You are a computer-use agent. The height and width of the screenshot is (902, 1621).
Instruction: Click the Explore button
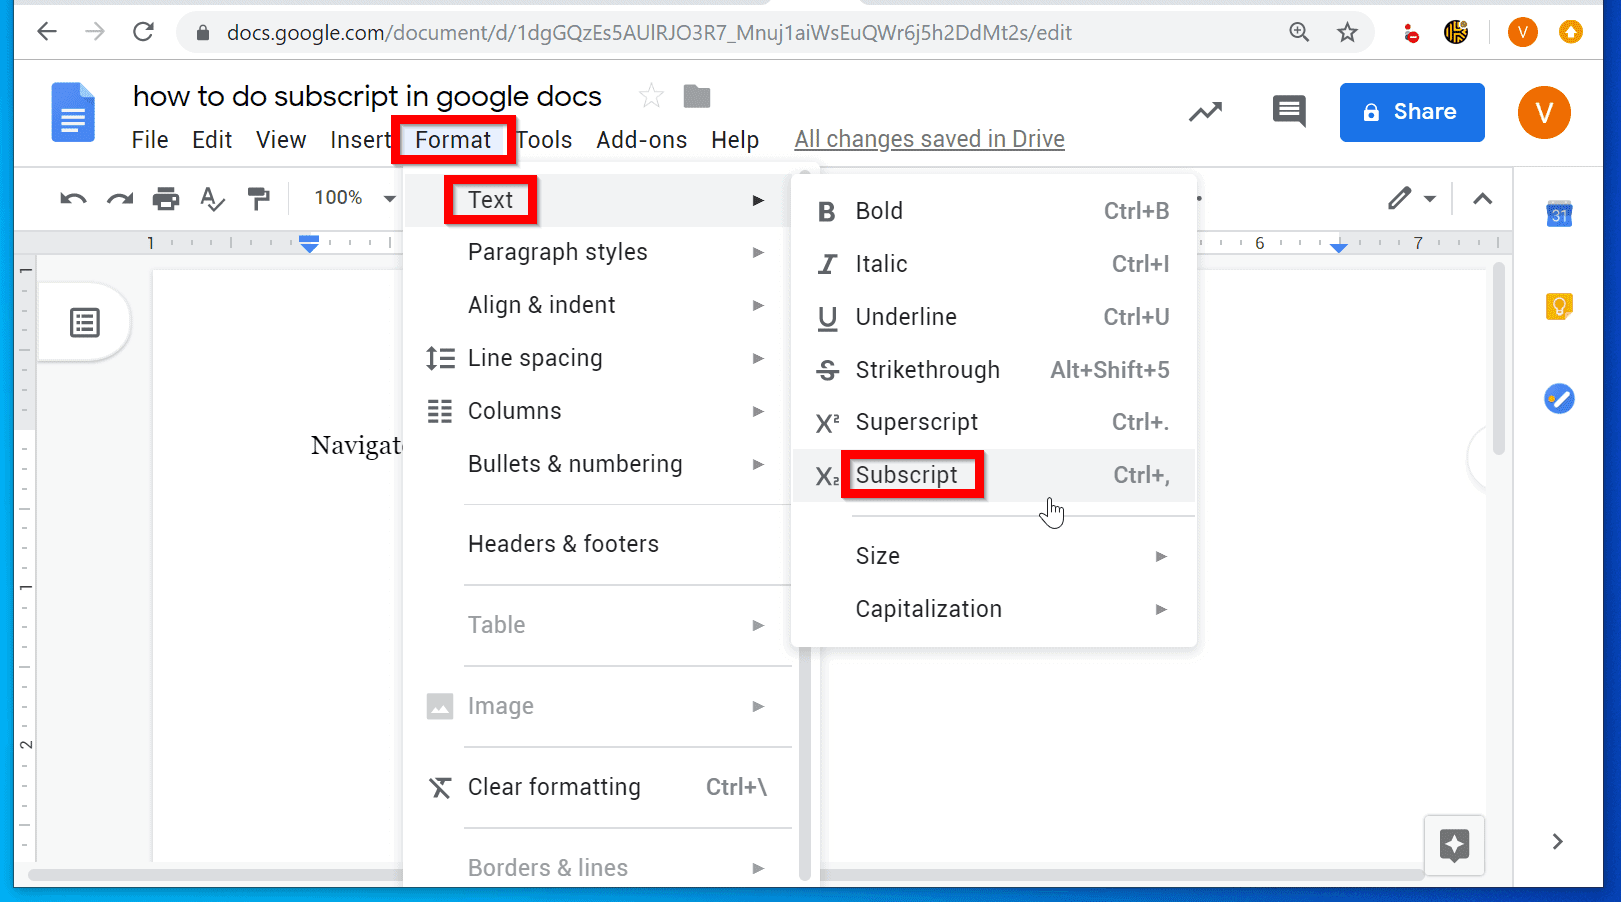coord(1455,845)
